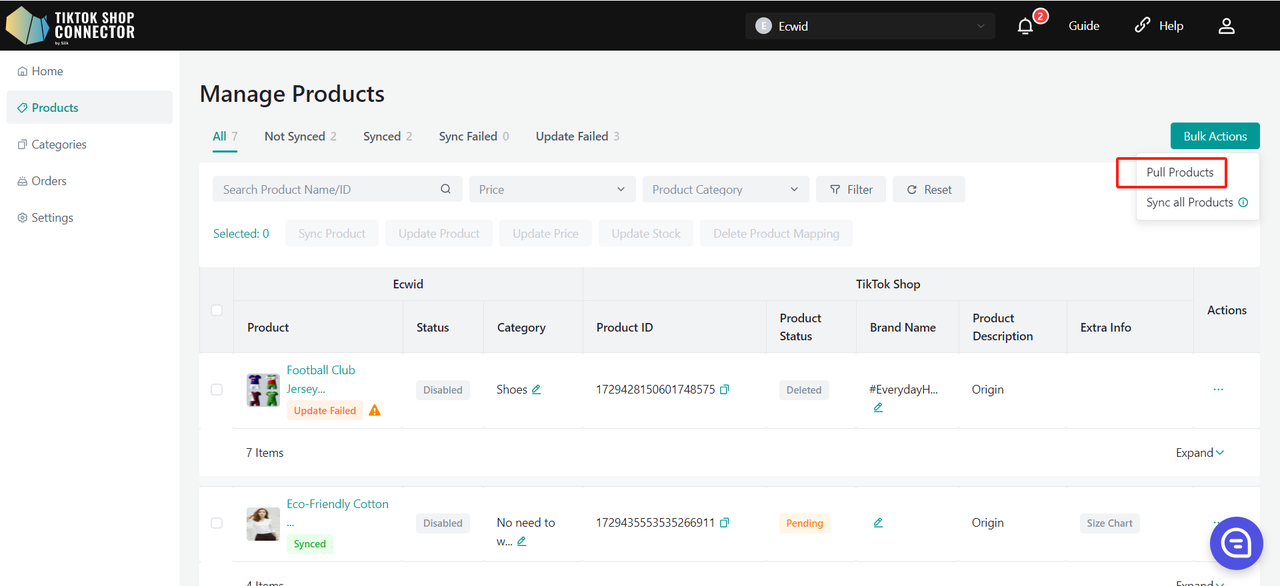
Task: Choose Pull Products from Bulk Actions menu
Action: click(1180, 172)
